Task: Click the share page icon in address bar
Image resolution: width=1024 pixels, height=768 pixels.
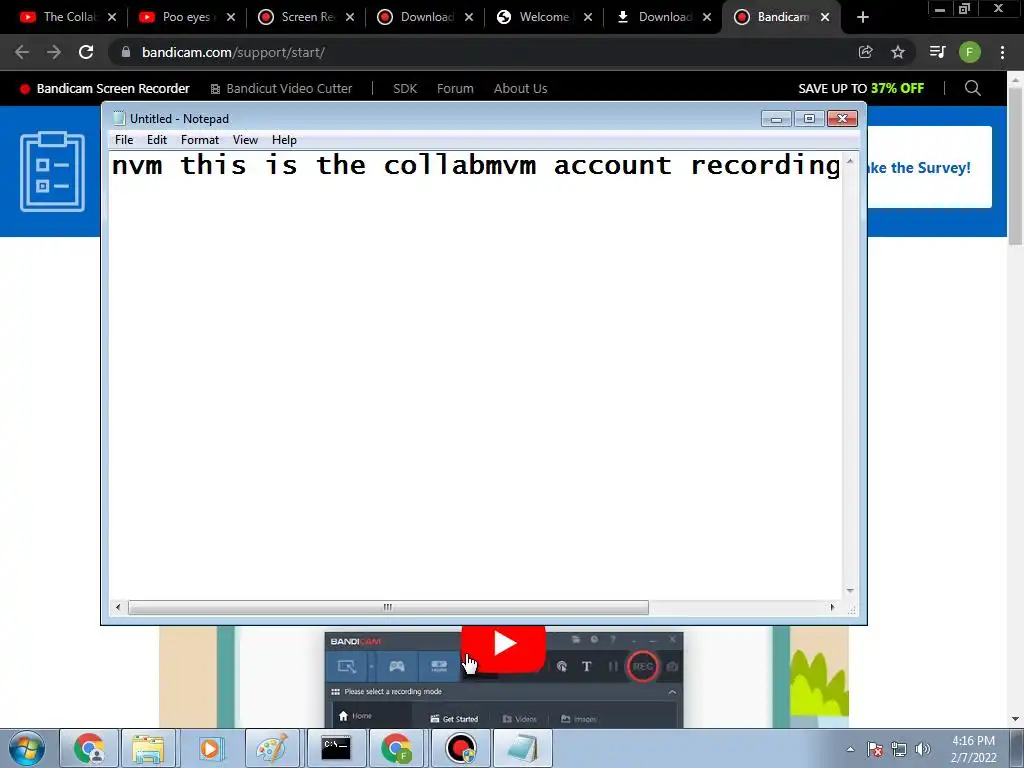Action: coord(865,52)
